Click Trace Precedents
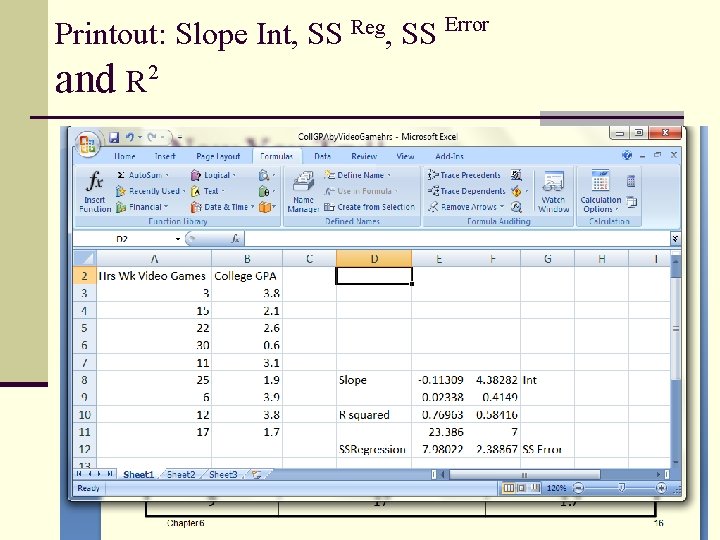 click(464, 175)
